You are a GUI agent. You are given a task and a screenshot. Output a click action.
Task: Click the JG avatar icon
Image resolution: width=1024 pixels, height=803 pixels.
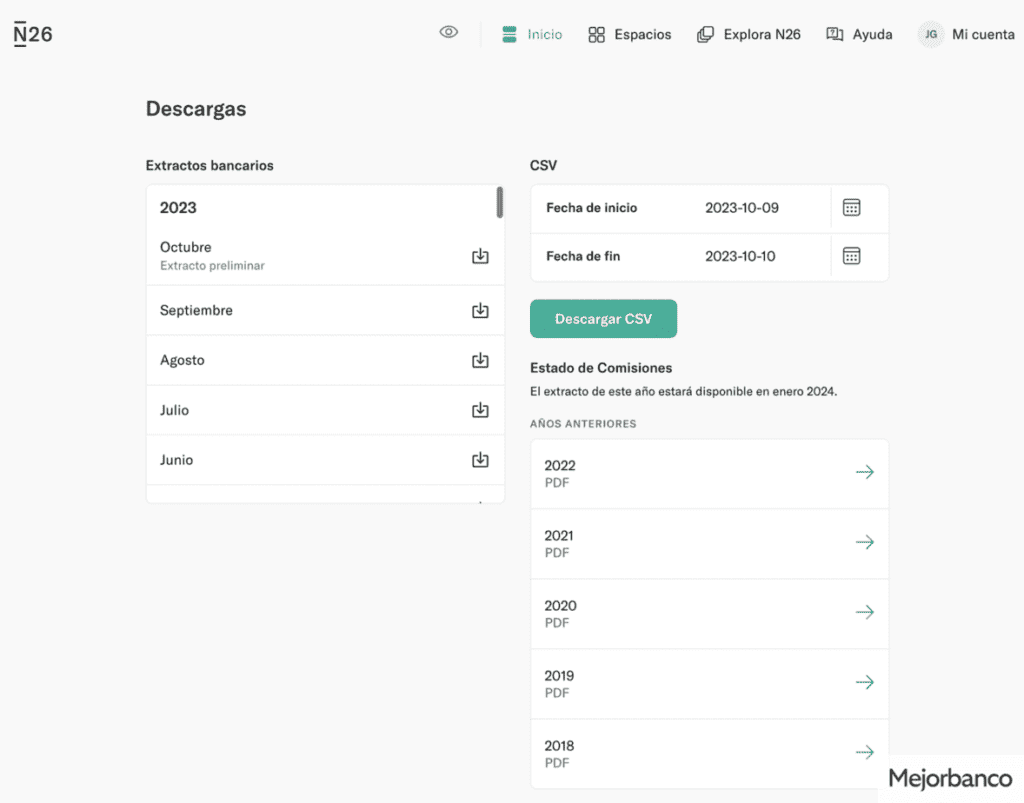coord(931,35)
